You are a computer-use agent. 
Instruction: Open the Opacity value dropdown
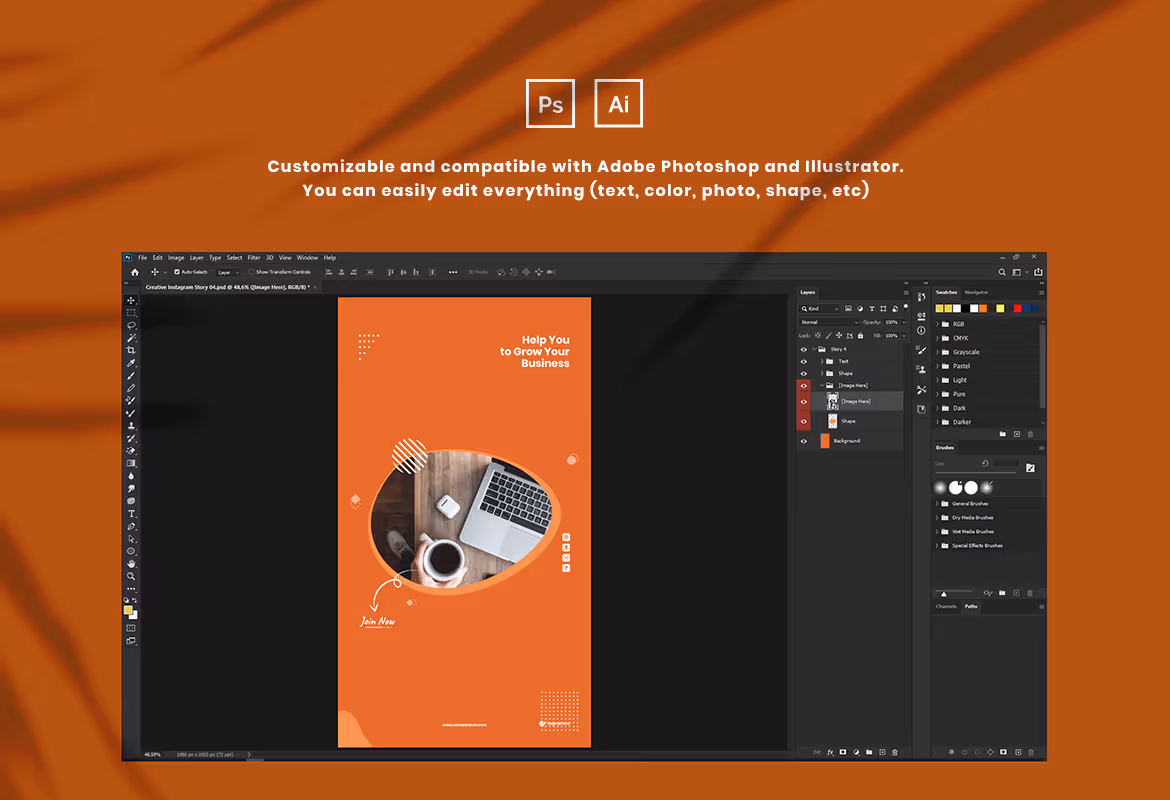903,322
